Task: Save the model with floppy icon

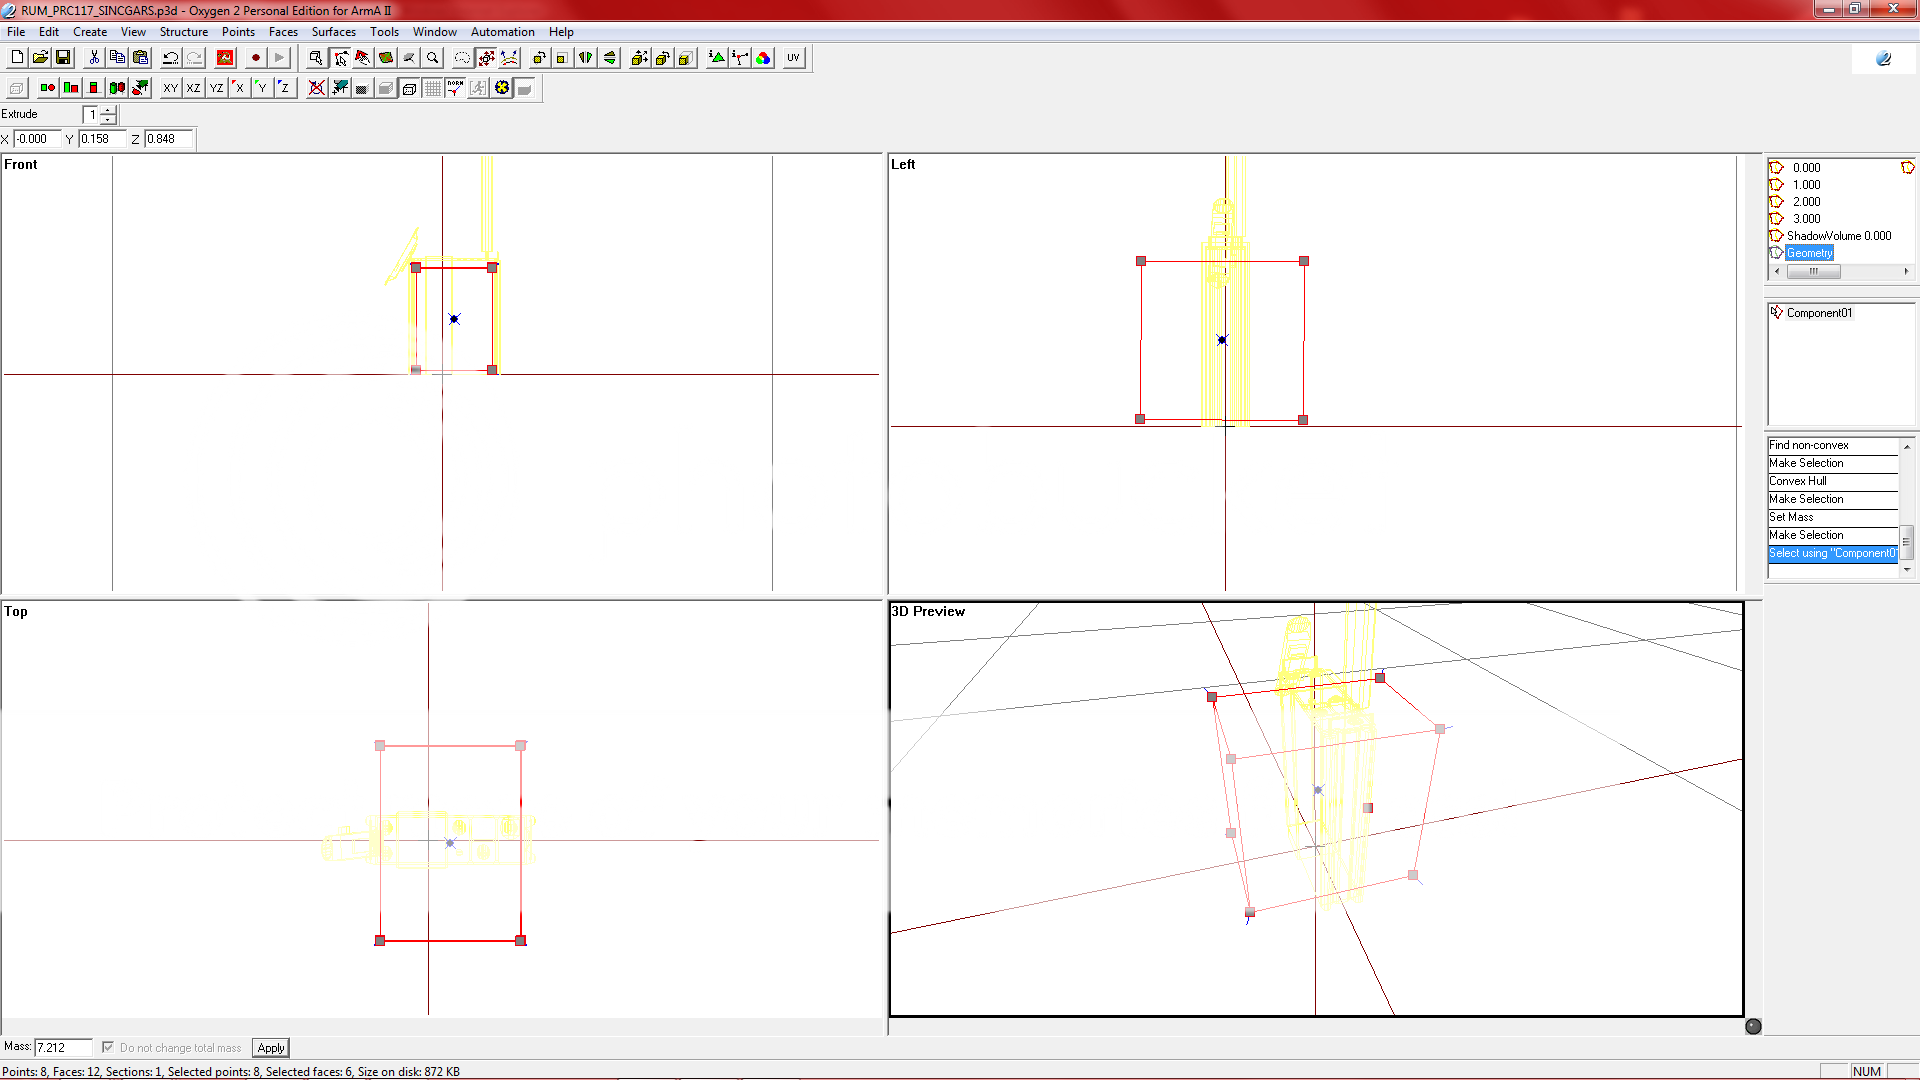Action: [63, 58]
